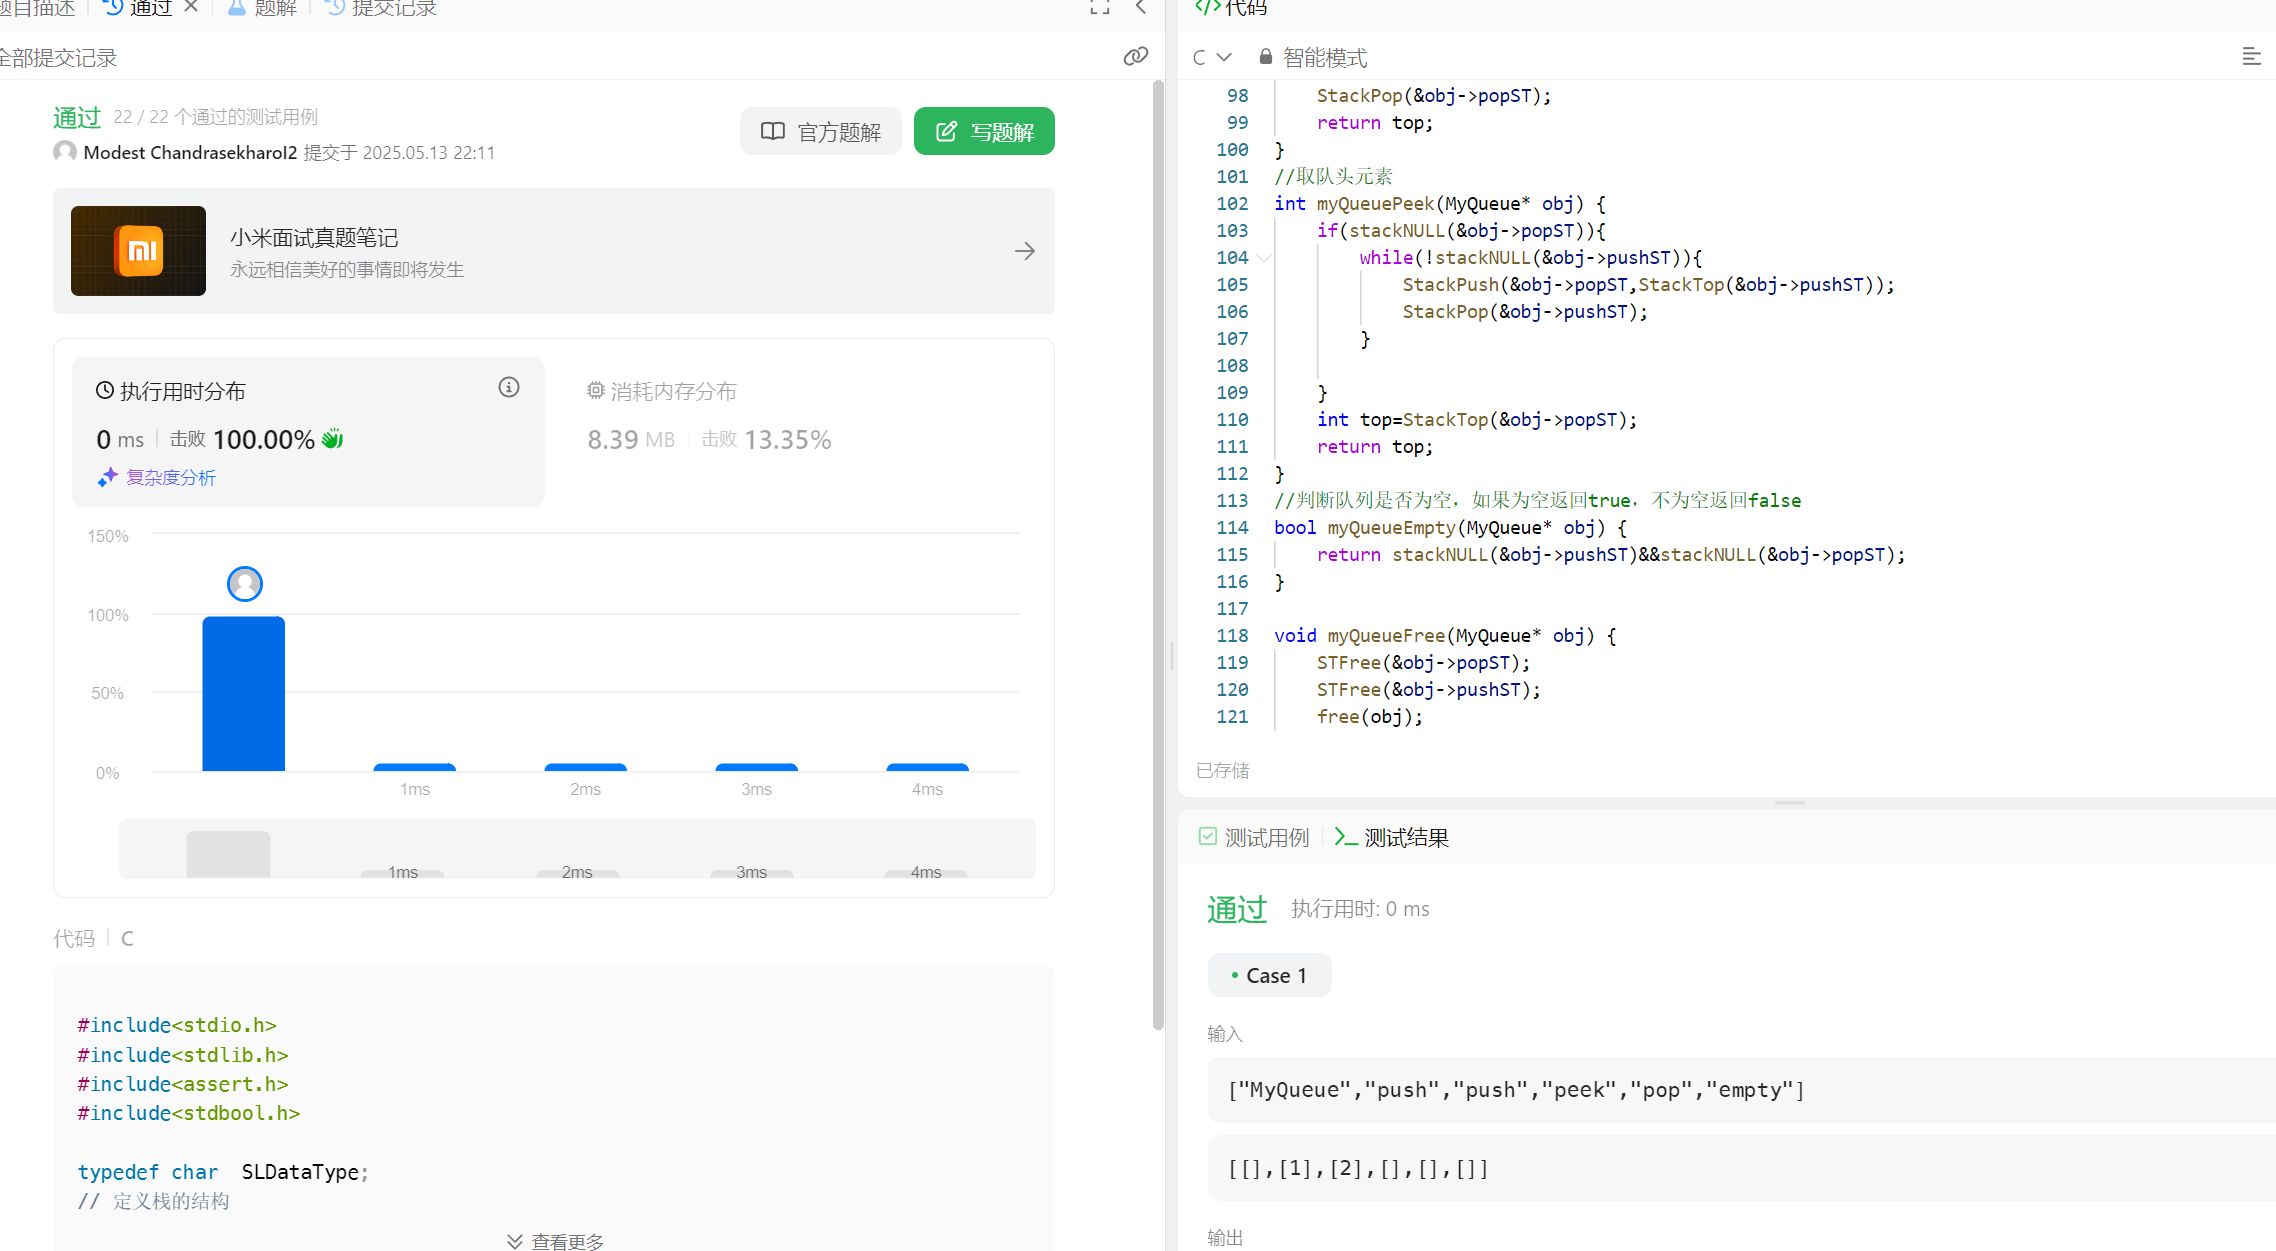Select the Case 1 test result
The width and height of the screenshot is (2276, 1251).
pyautogui.click(x=1269, y=976)
